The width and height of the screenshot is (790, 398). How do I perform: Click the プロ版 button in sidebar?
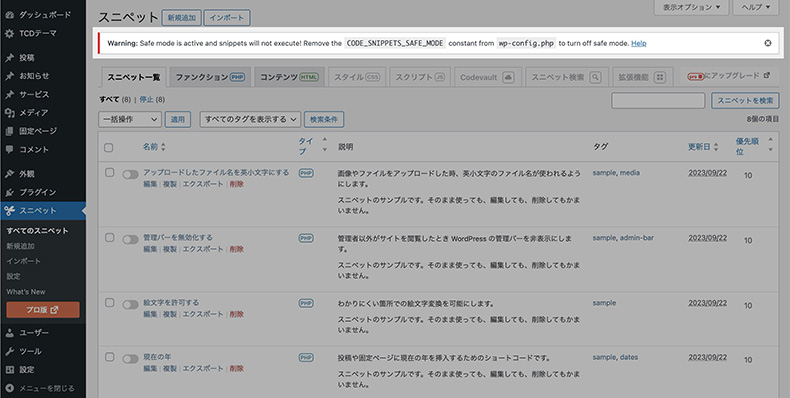pos(43,310)
